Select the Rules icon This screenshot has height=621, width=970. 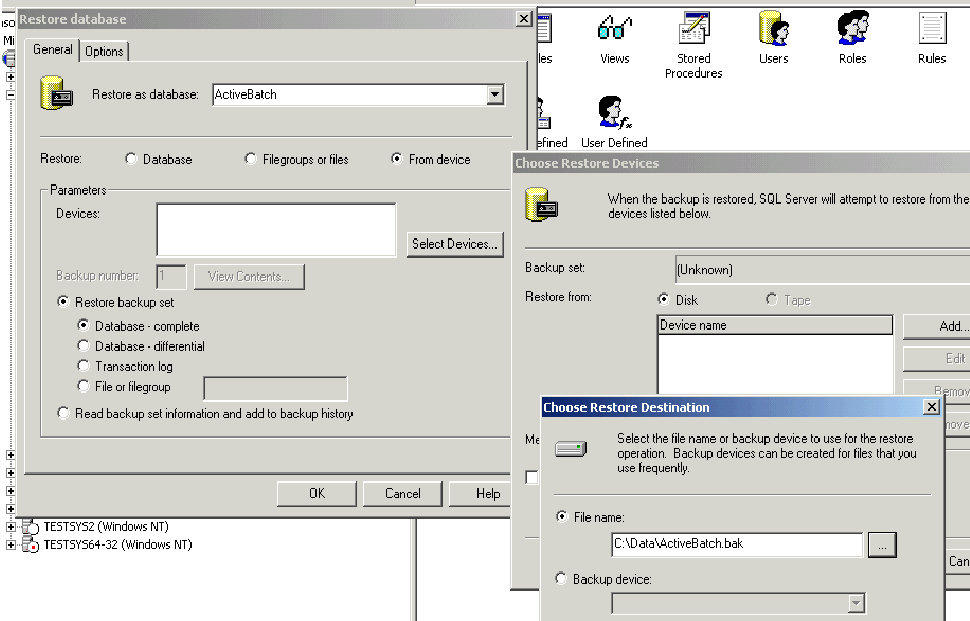pos(931,30)
